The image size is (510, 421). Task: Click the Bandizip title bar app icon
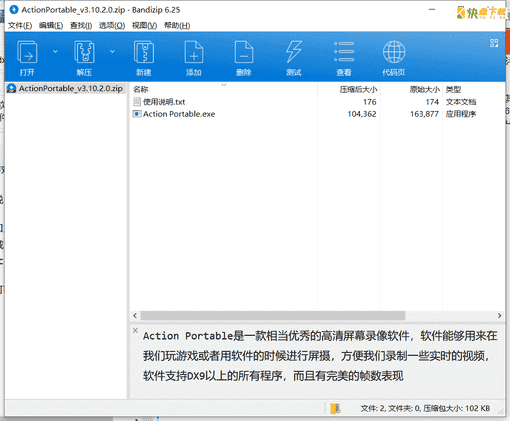point(14,10)
